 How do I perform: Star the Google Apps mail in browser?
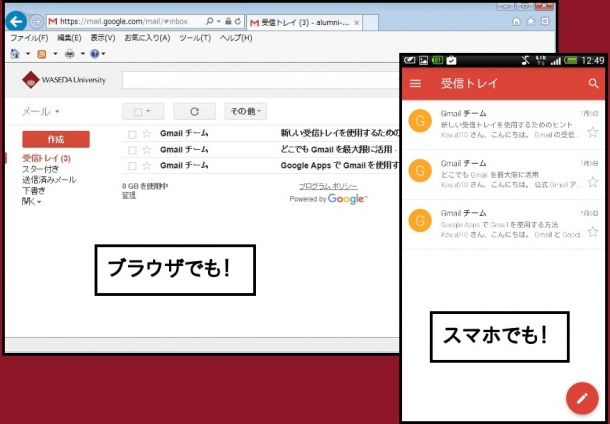pyautogui.click(x=147, y=166)
